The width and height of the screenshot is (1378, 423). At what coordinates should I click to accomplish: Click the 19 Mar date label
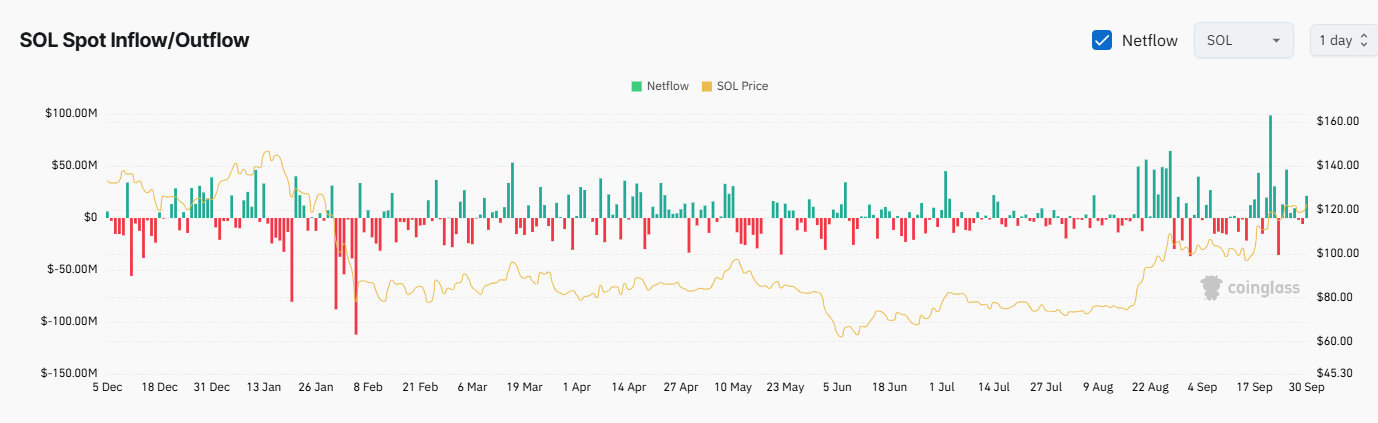point(524,387)
